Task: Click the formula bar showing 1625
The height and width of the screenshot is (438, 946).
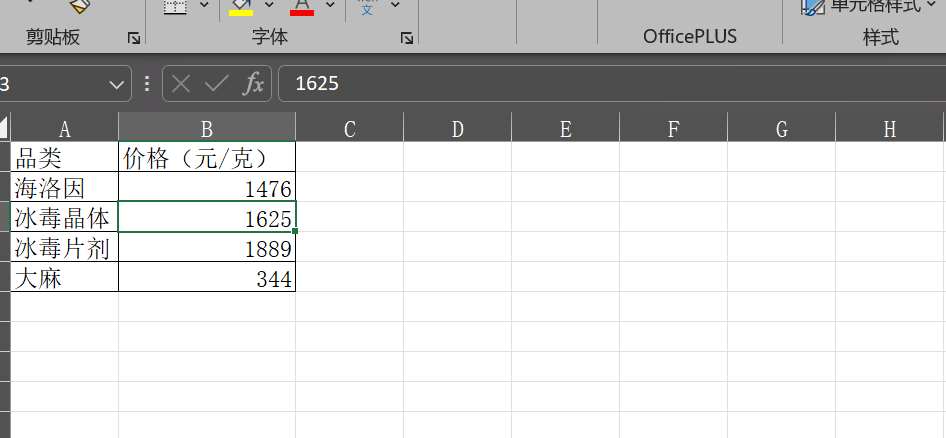Action: point(600,84)
